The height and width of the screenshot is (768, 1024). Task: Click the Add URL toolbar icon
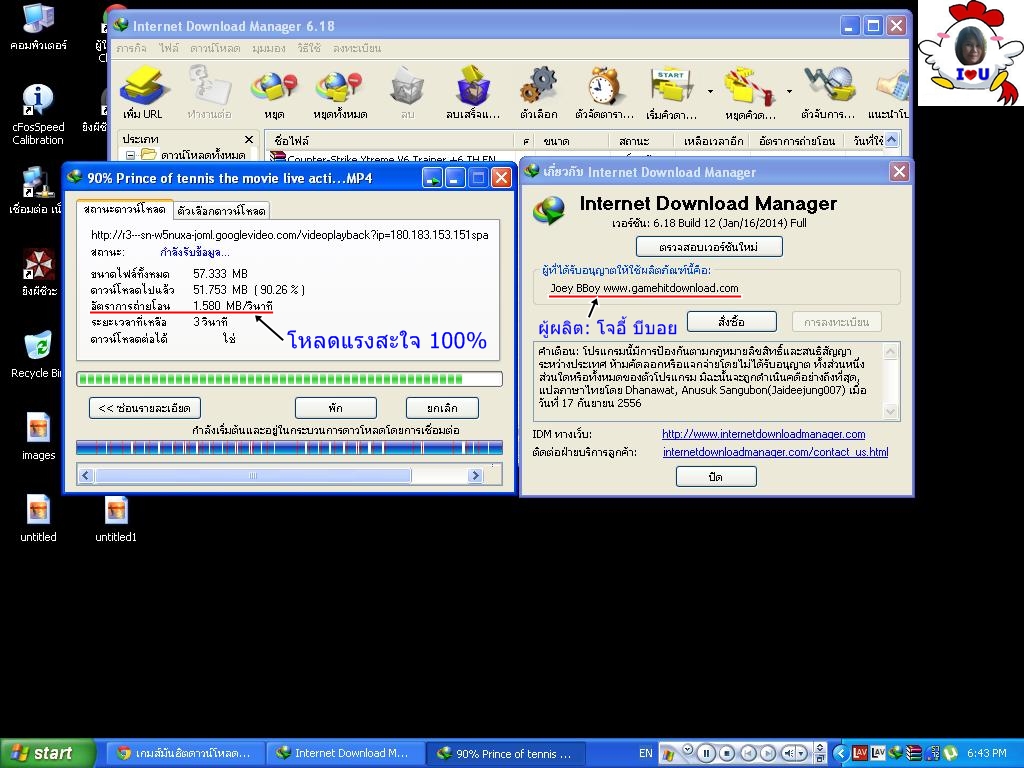[x=143, y=92]
